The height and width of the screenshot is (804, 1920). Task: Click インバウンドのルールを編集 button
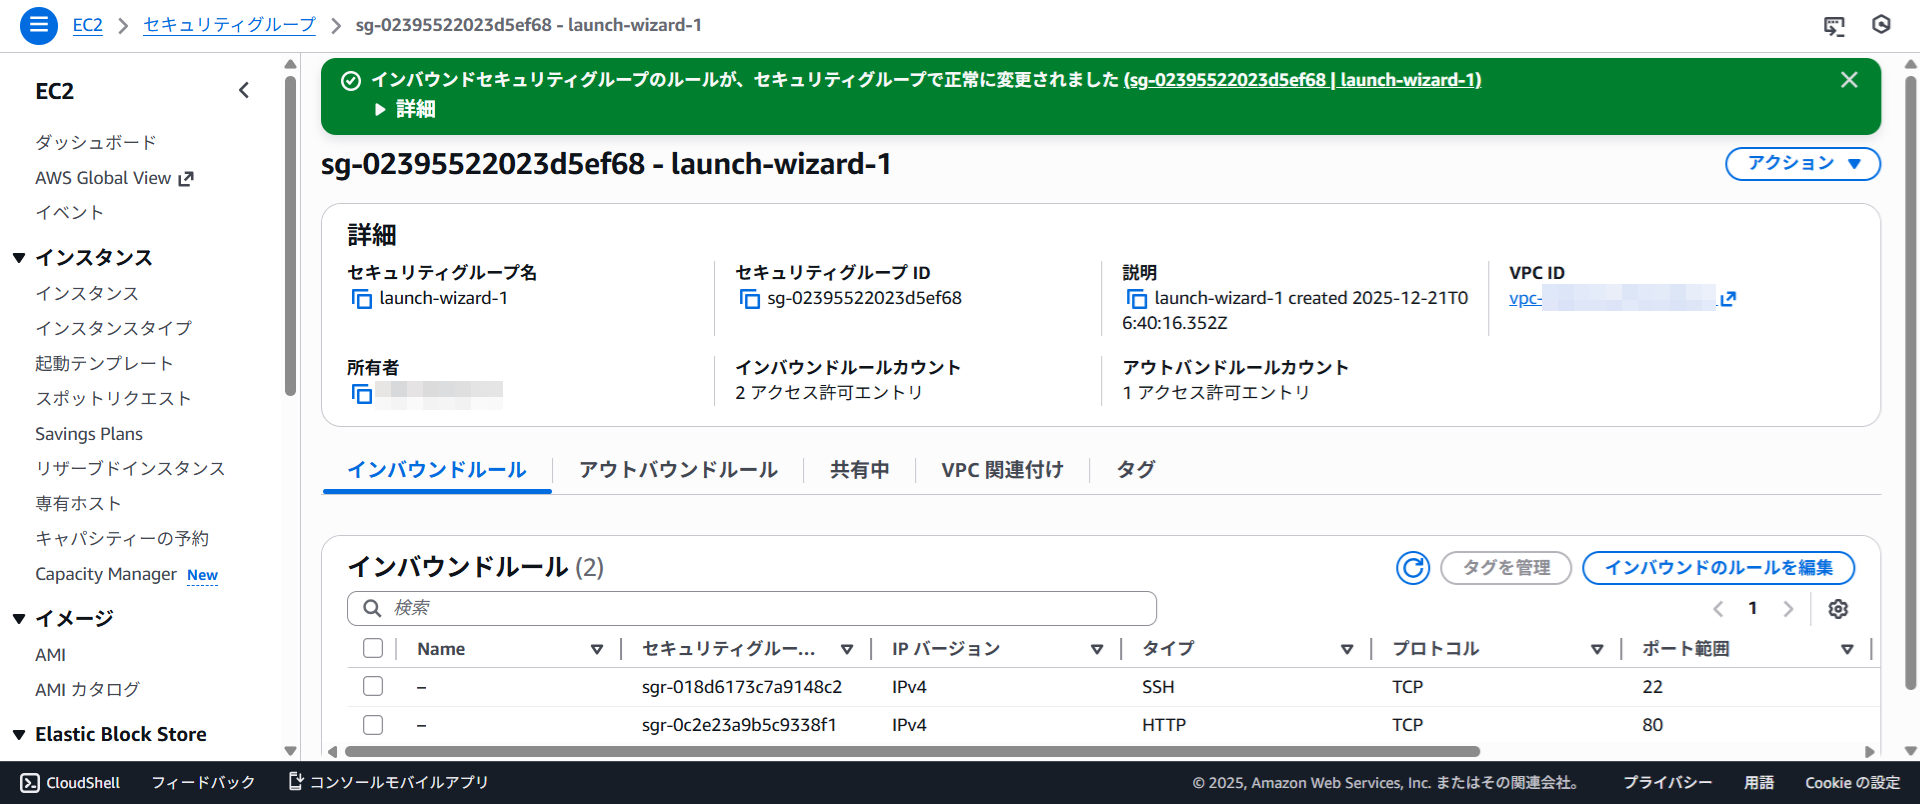[1717, 568]
